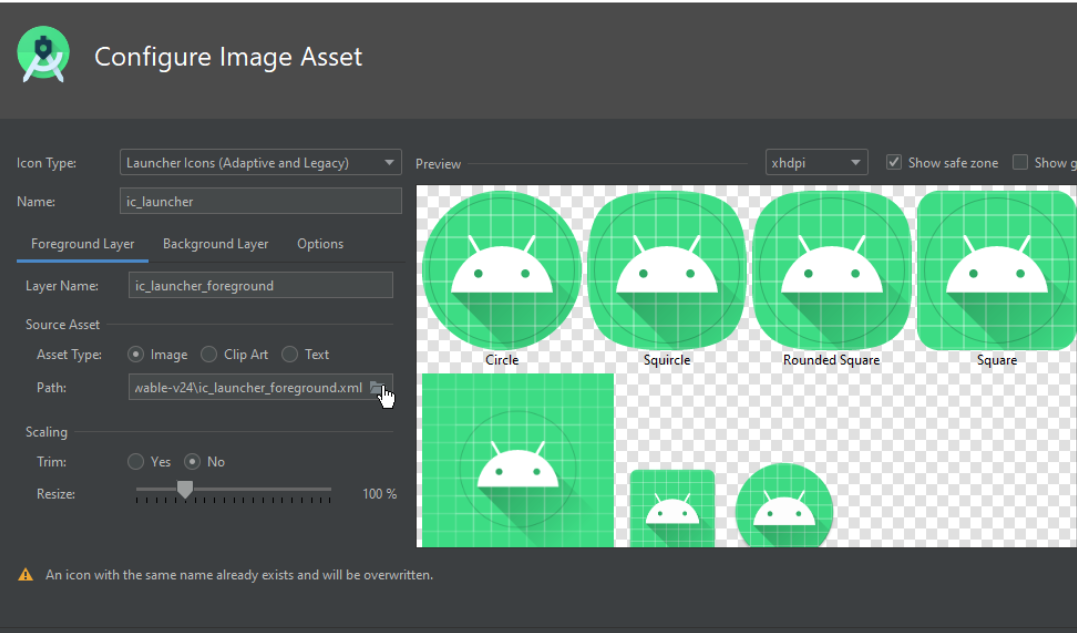Viewport: 1077px width, 633px height.
Task: Select the Rounded Square icon preview
Action: (x=832, y=270)
